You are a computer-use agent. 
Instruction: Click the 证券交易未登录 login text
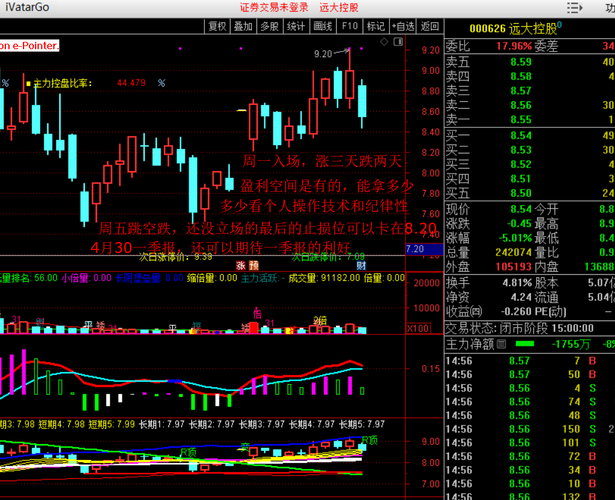[274, 7]
